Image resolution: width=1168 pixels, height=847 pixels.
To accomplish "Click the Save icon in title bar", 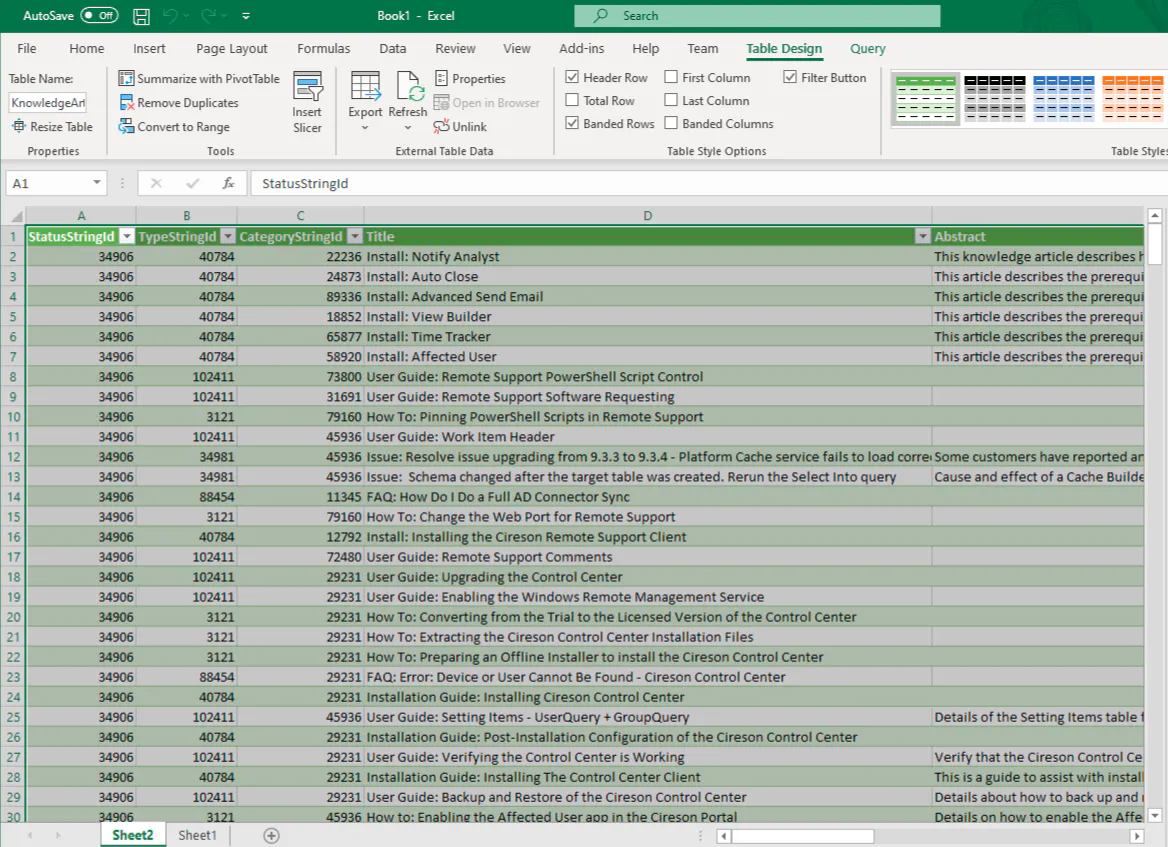I will (141, 16).
